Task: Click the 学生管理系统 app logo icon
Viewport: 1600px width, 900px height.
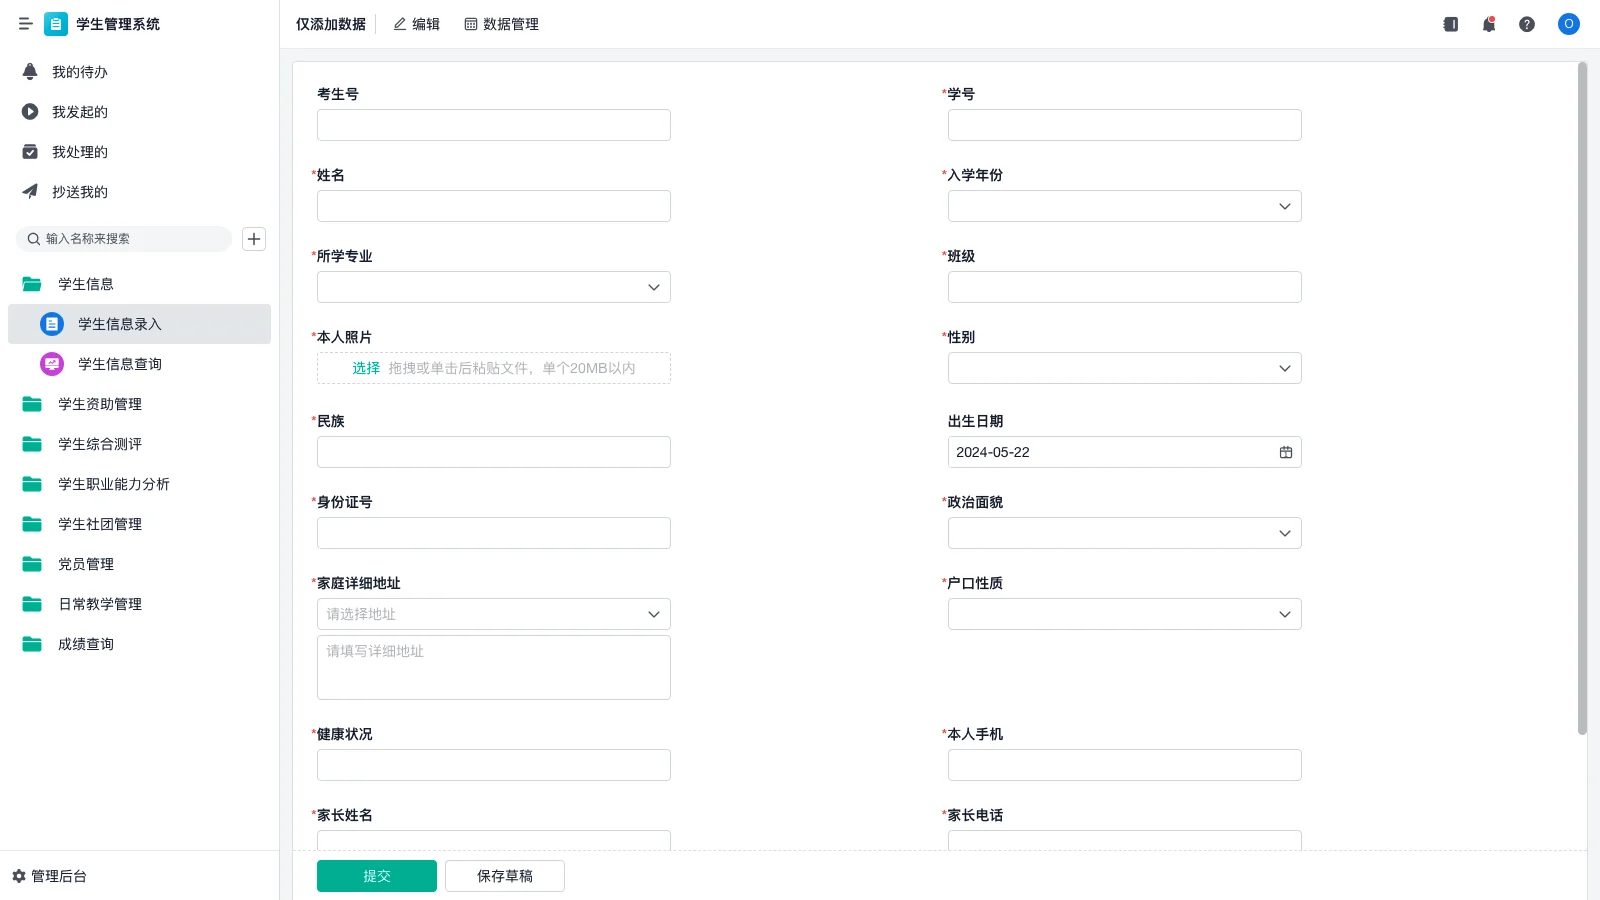Action: [56, 24]
